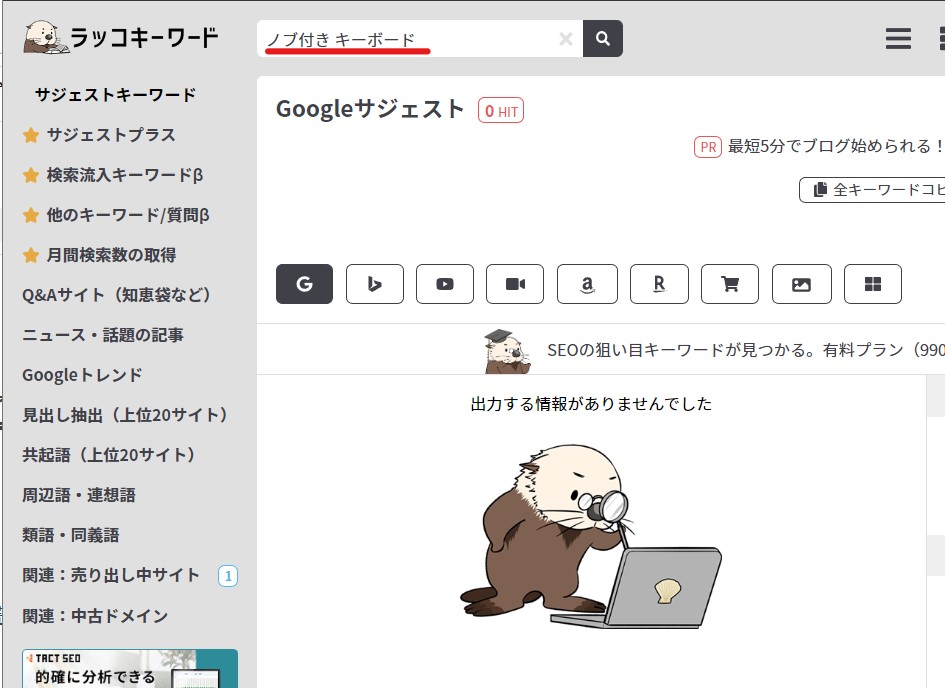
Task: Open Q&Aサイト（知恵袋など） in the sidebar
Action: coord(118,295)
